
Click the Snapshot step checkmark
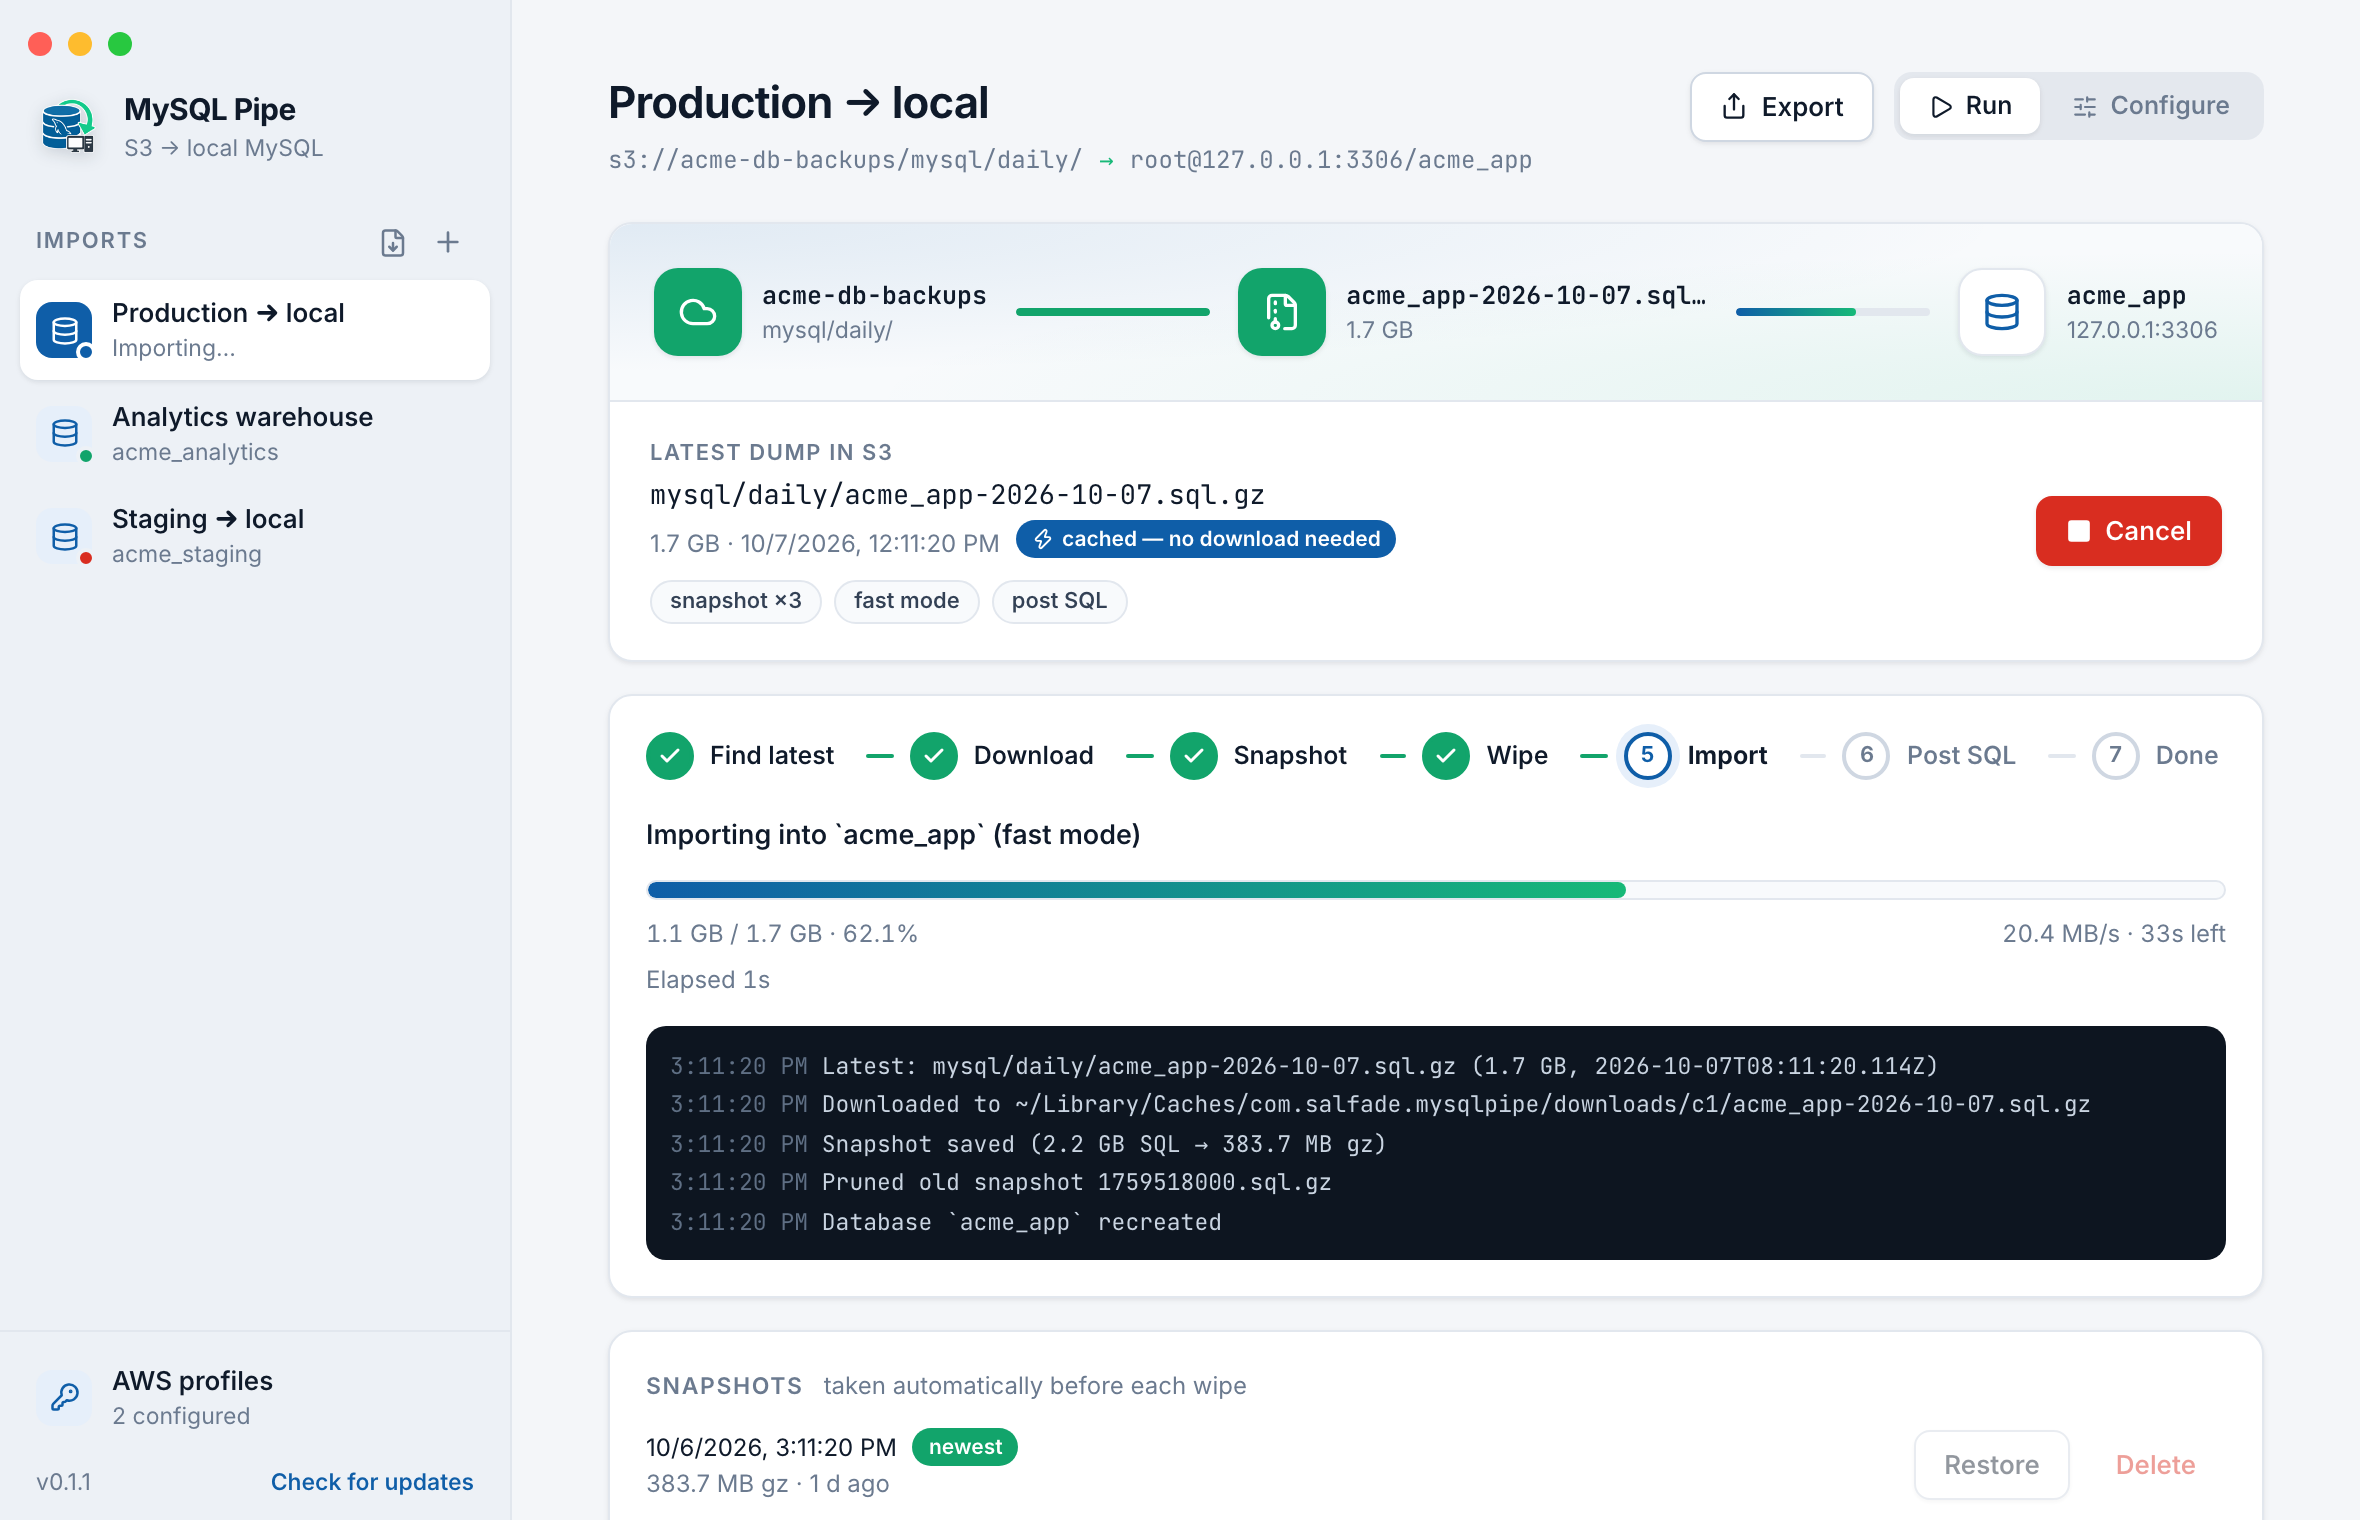1194,756
